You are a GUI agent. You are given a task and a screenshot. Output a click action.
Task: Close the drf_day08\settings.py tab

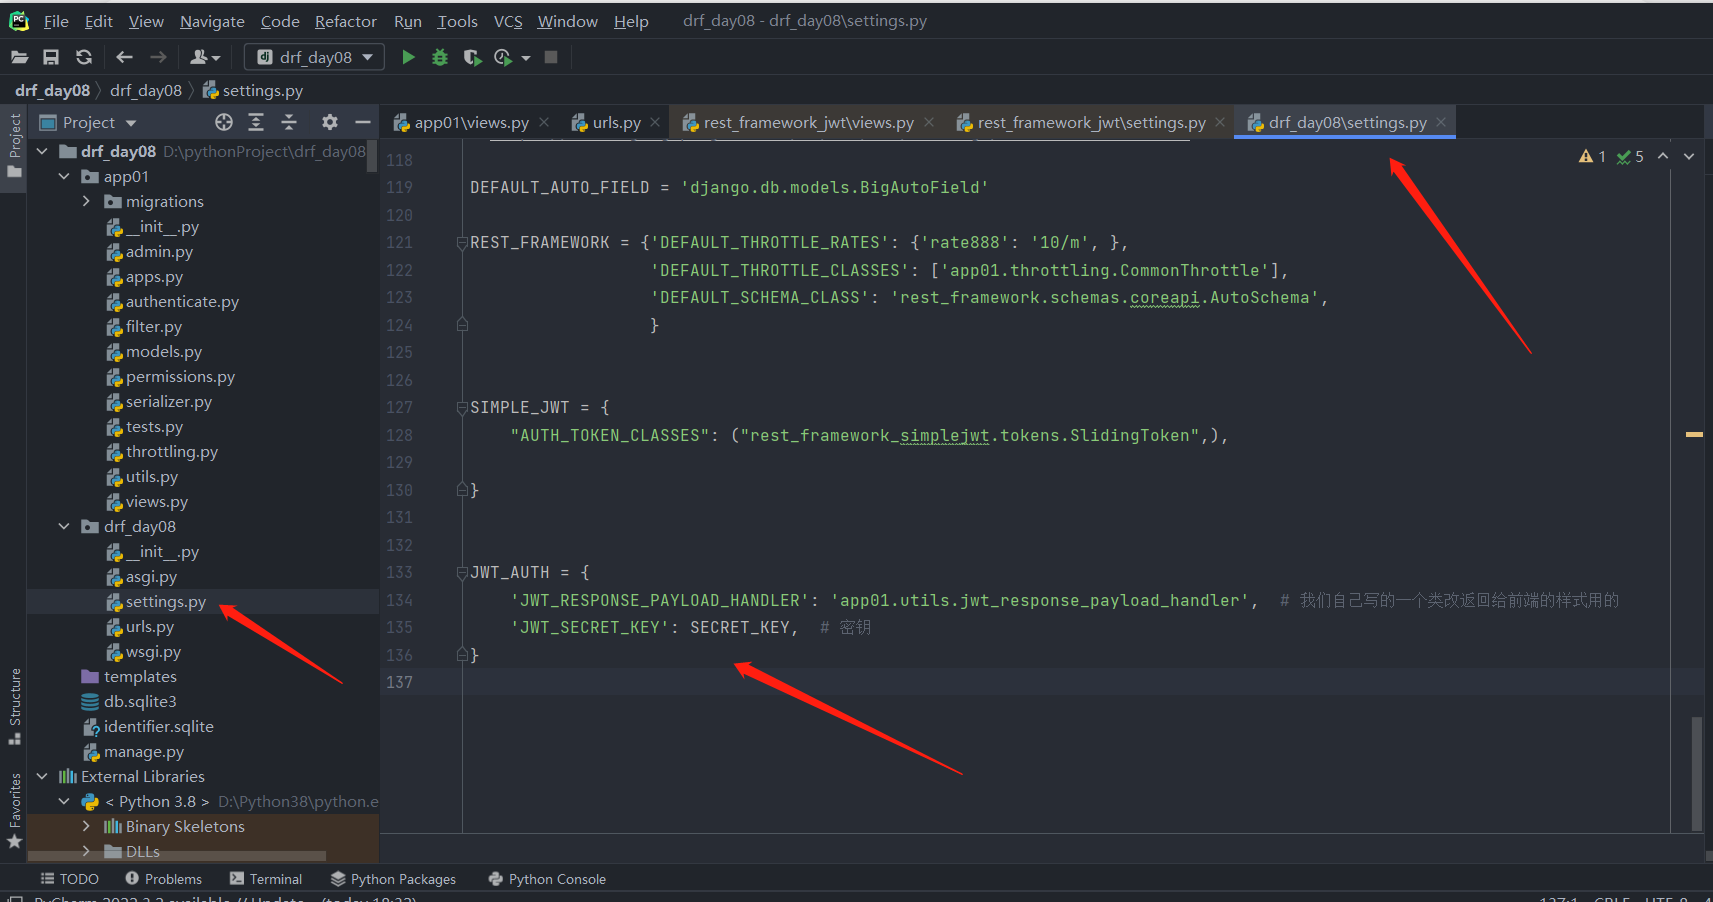1441,122
